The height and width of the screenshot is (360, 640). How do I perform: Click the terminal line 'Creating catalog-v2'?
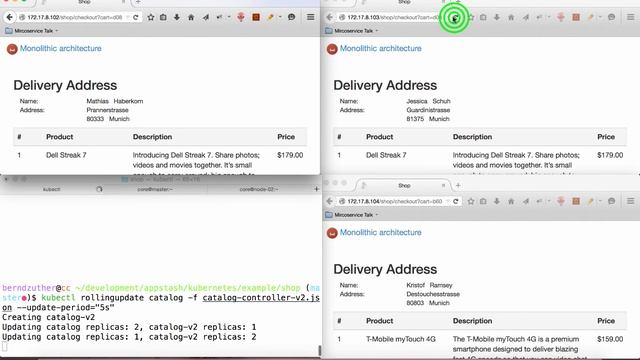coord(49,318)
